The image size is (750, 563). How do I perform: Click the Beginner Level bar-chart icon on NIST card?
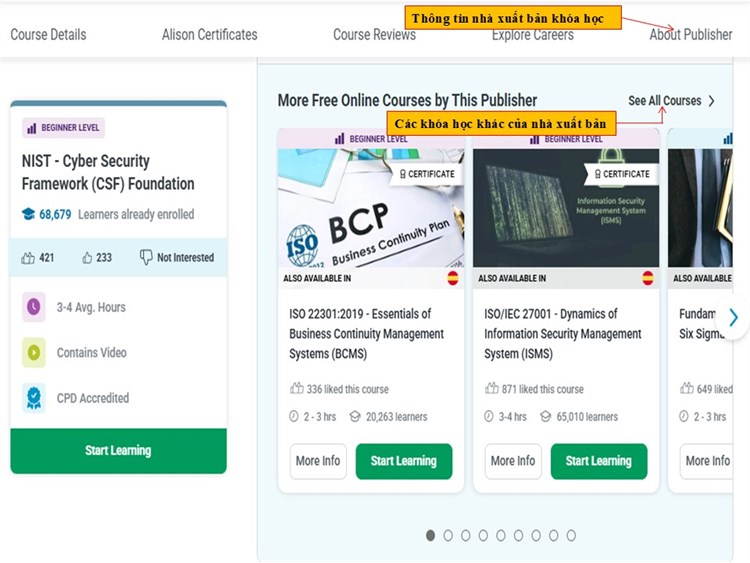tap(32, 128)
